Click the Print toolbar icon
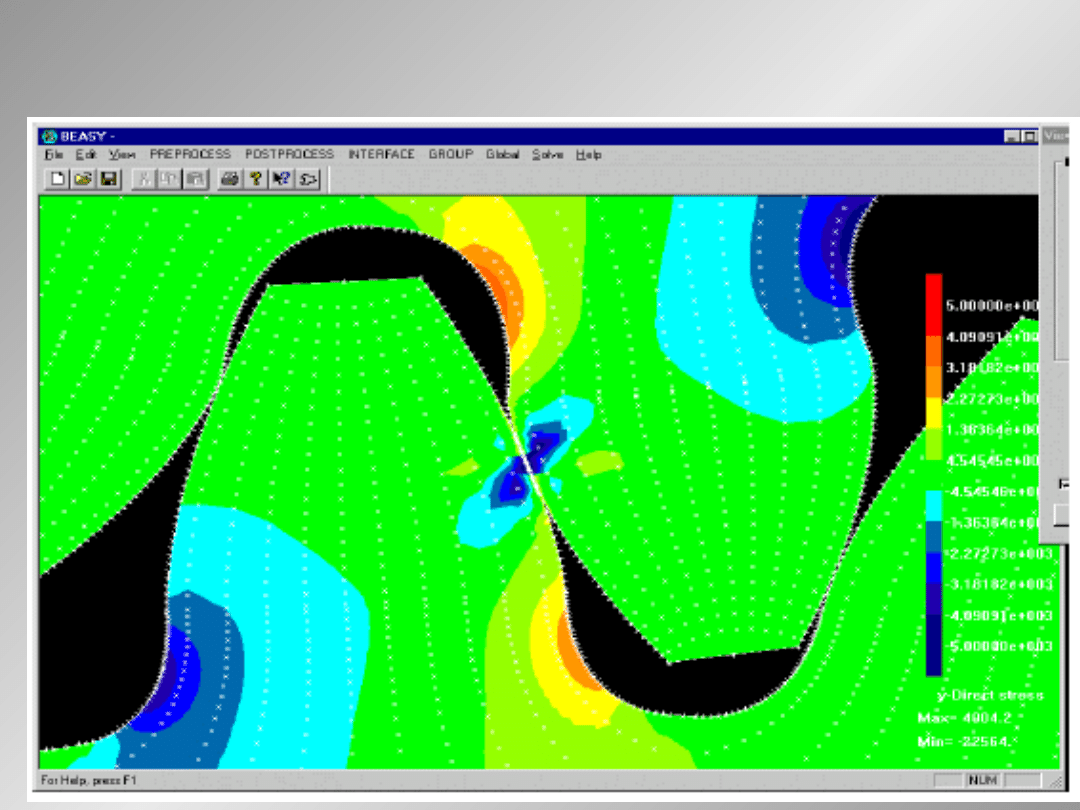1080x810 pixels. coord(230,179)
